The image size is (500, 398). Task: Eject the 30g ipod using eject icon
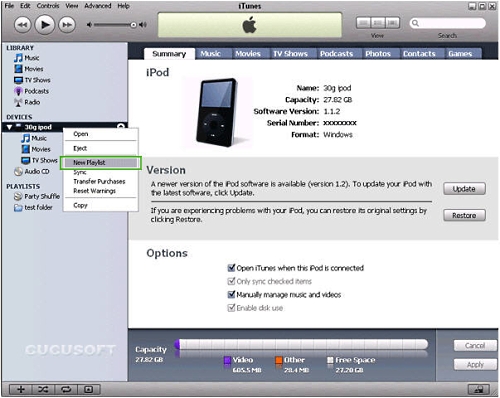click(x=121, y=126)
